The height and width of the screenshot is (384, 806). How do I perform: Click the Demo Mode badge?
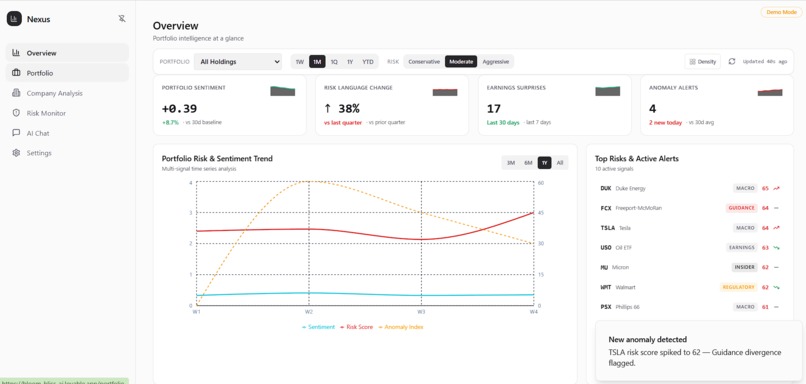click(x=781, y=12)
